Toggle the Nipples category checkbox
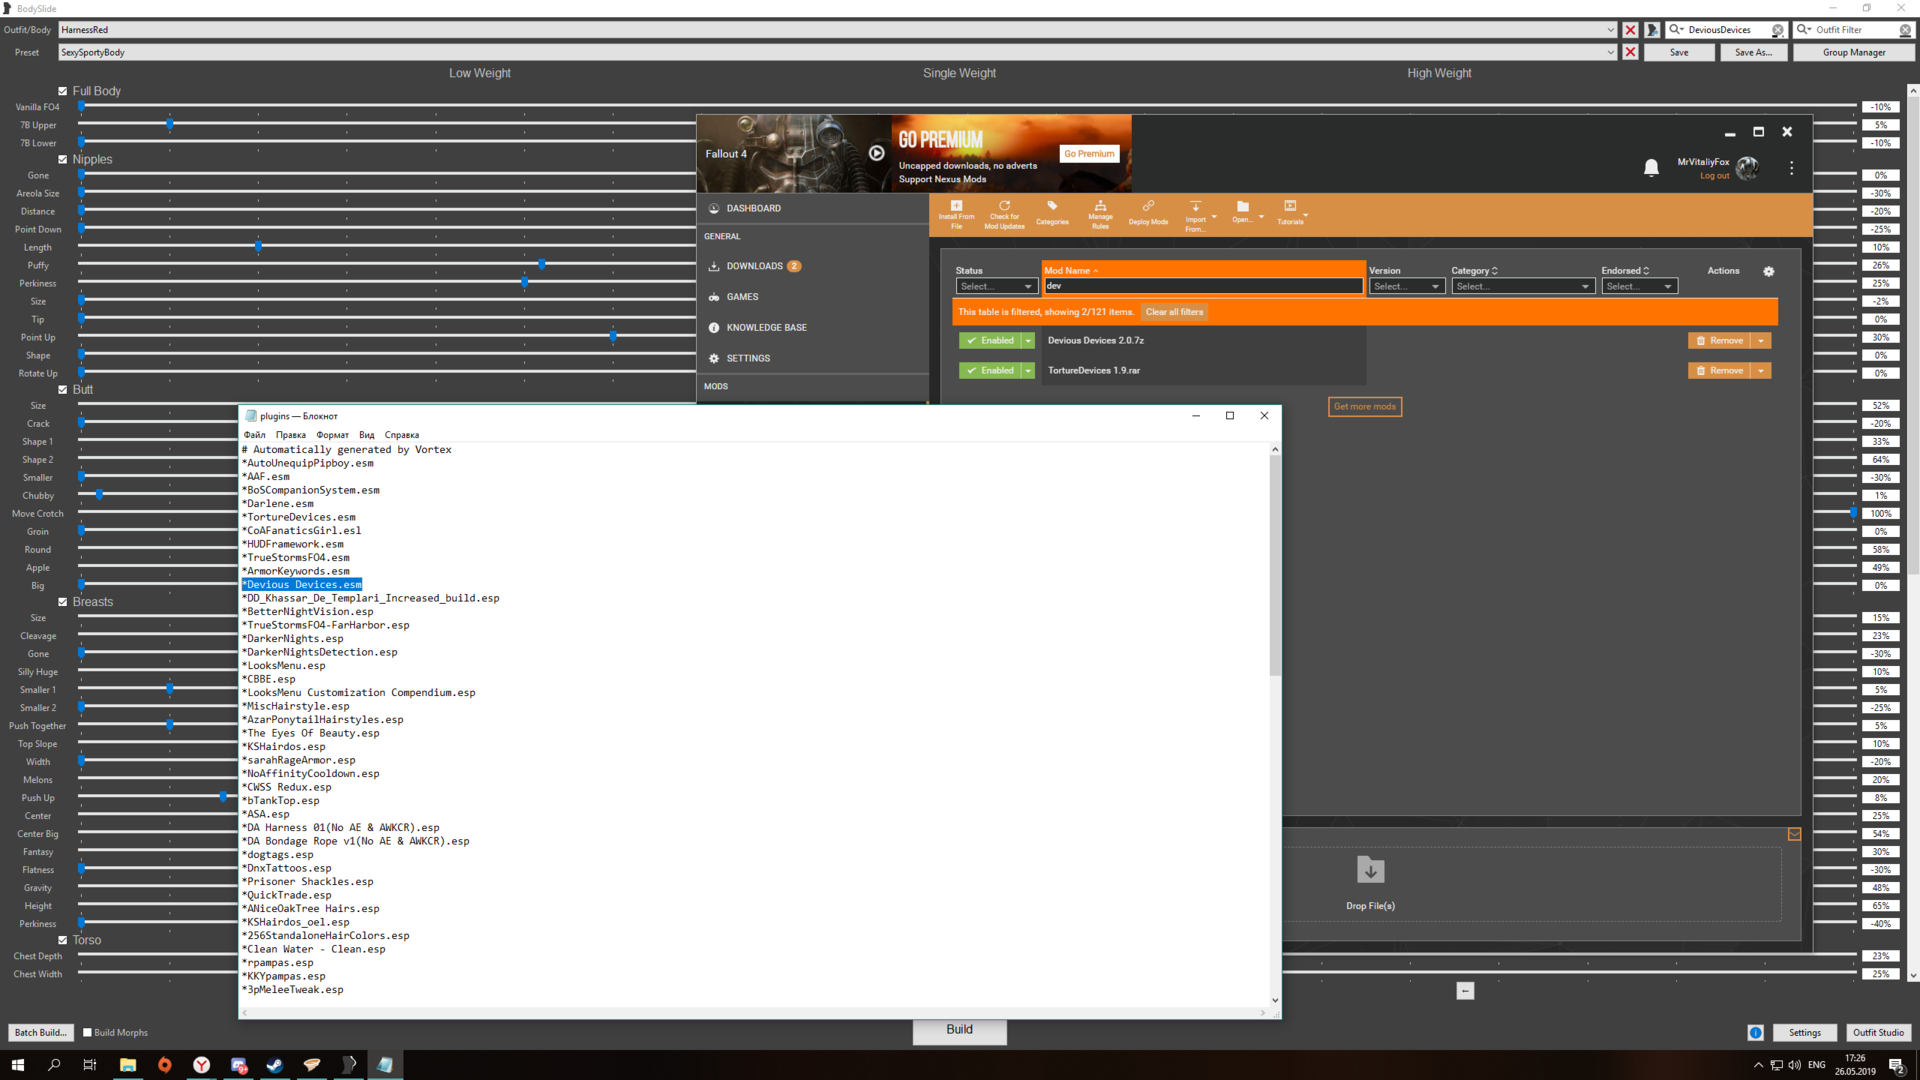This screenshot has height=1080, width=1920. pos(63,159)
